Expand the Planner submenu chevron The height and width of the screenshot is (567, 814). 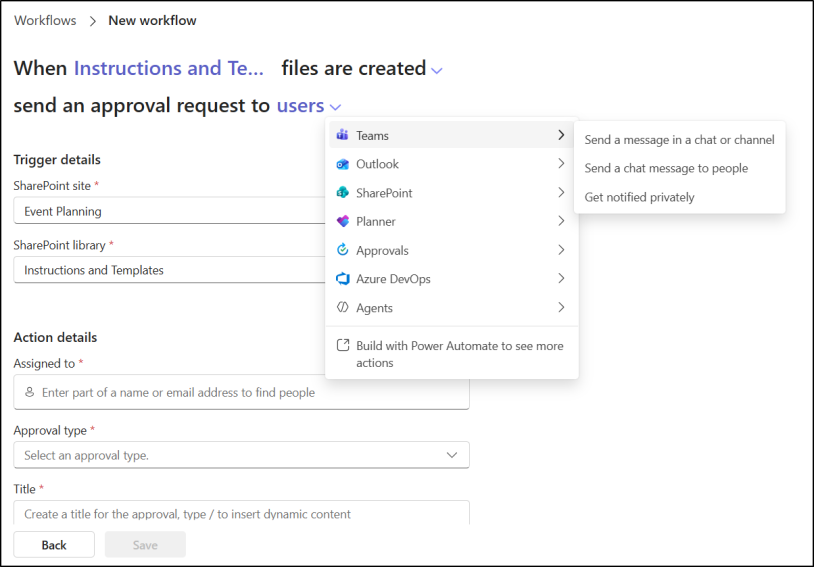point(561,221)
